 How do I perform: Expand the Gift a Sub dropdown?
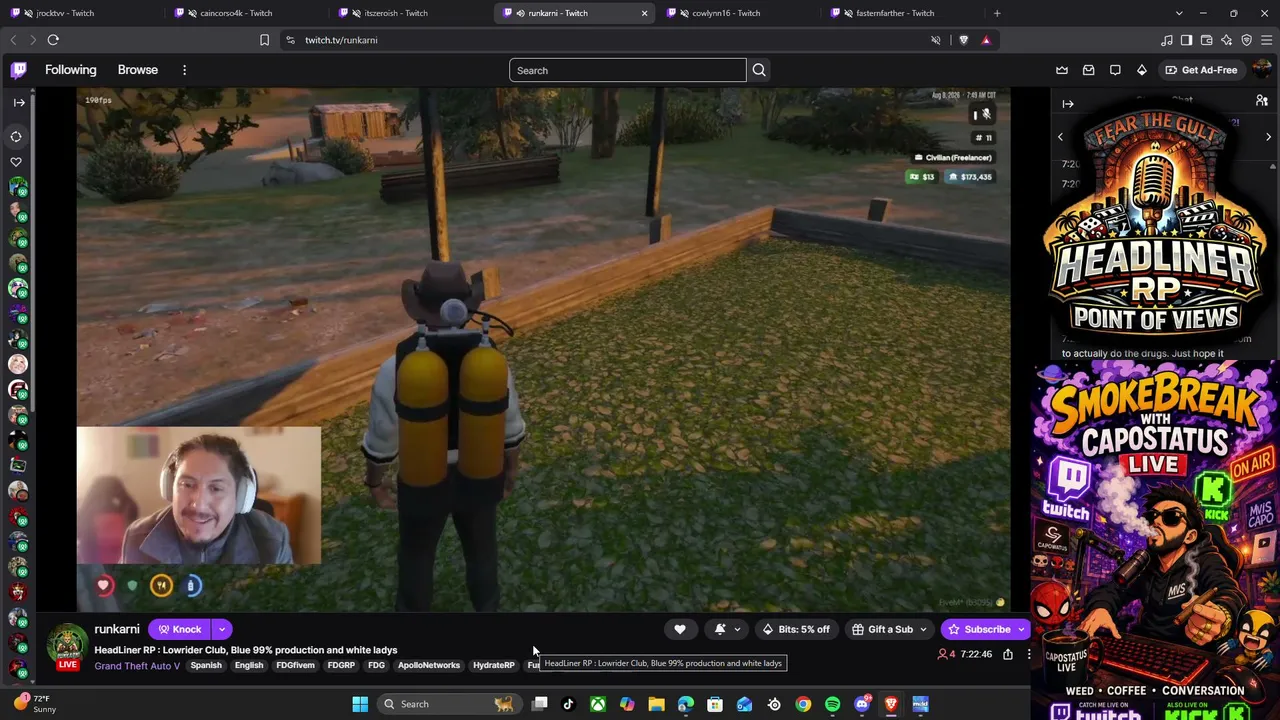923,629
